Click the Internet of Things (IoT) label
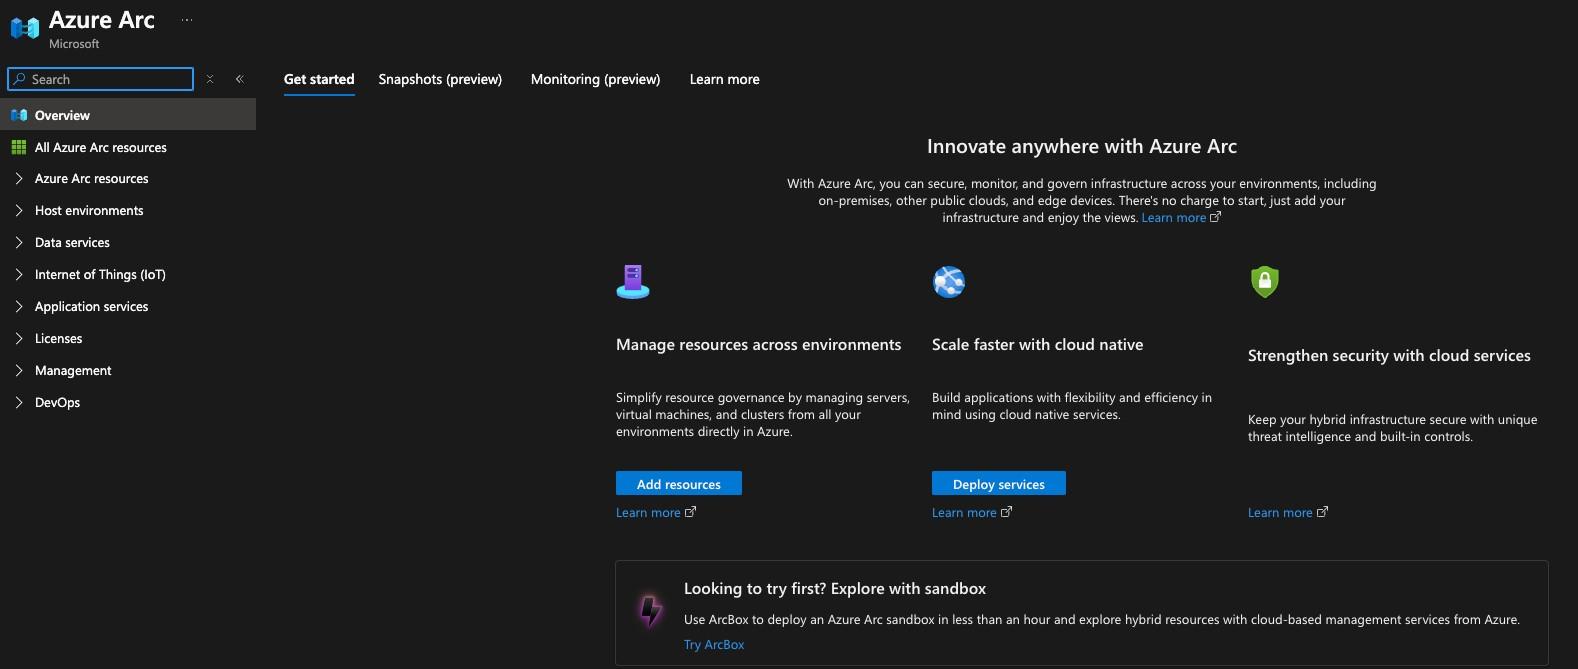Screen dimensions: 1578x669 coord(100,275)
